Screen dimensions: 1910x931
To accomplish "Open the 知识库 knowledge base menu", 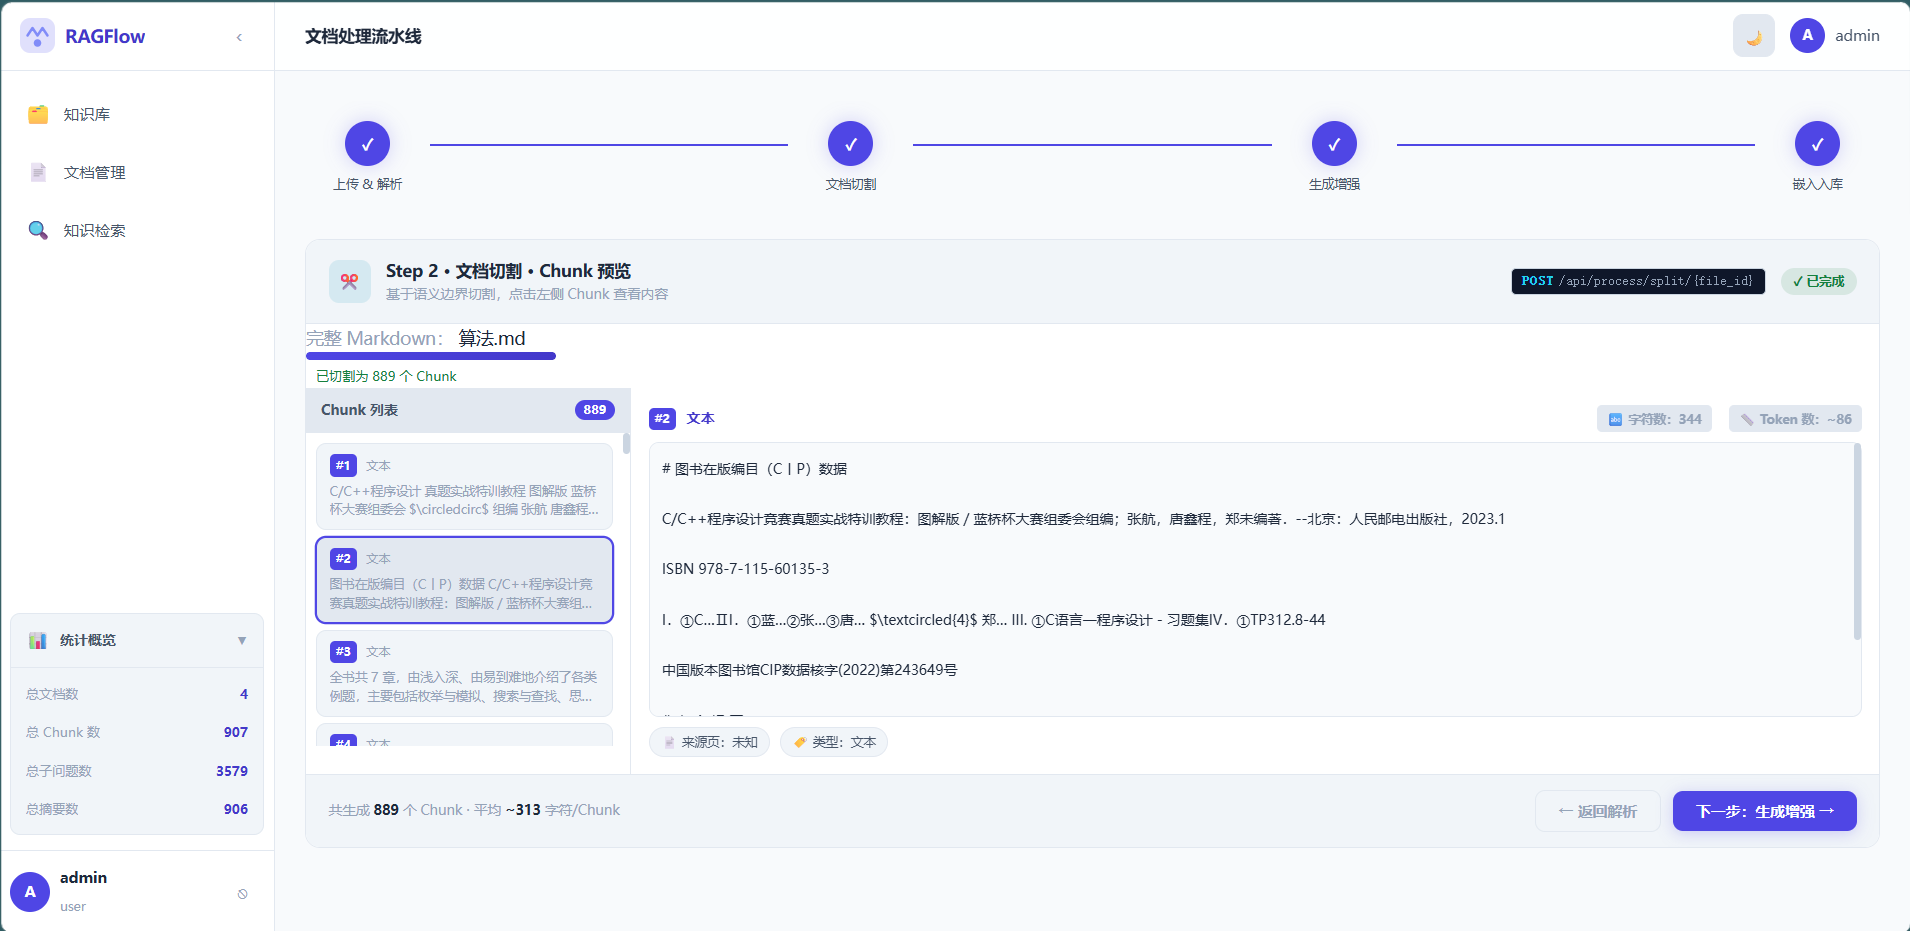I will point(86,115).
